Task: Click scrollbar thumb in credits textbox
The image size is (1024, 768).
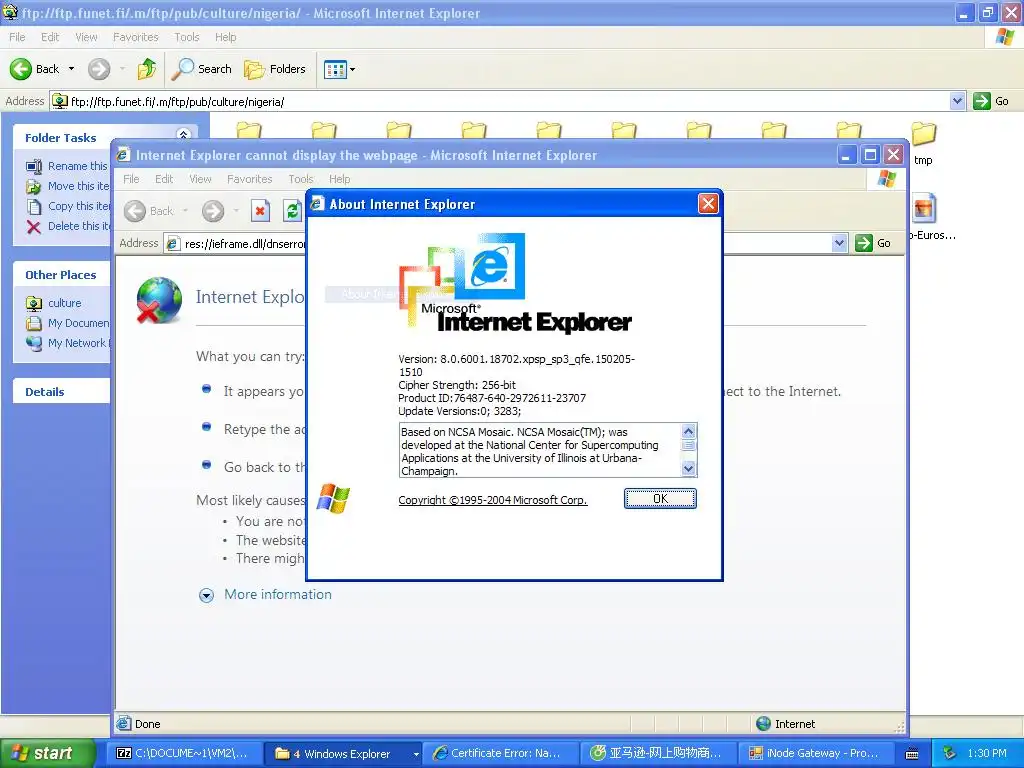Action: click(x=688, y=445)
